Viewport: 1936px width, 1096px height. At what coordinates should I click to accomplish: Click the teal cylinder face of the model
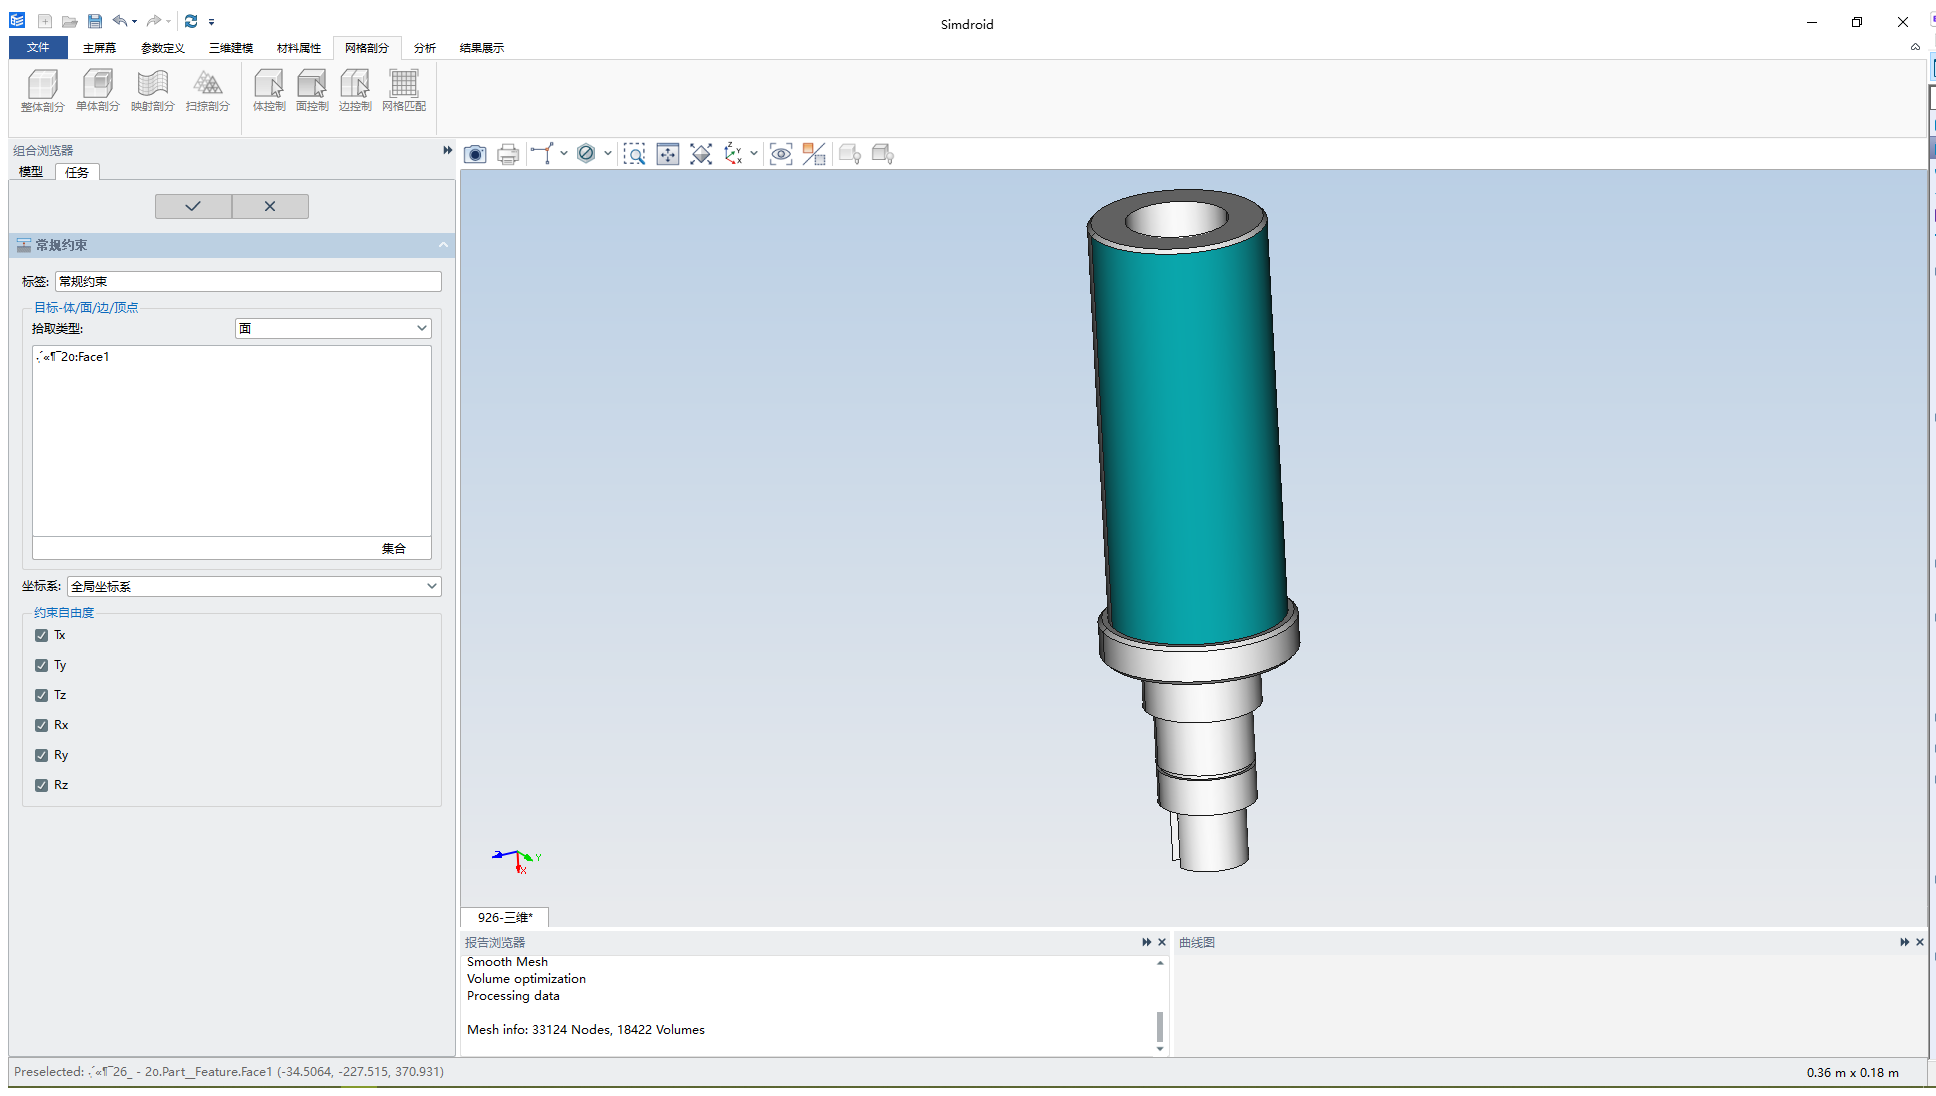click(1188, 440)
